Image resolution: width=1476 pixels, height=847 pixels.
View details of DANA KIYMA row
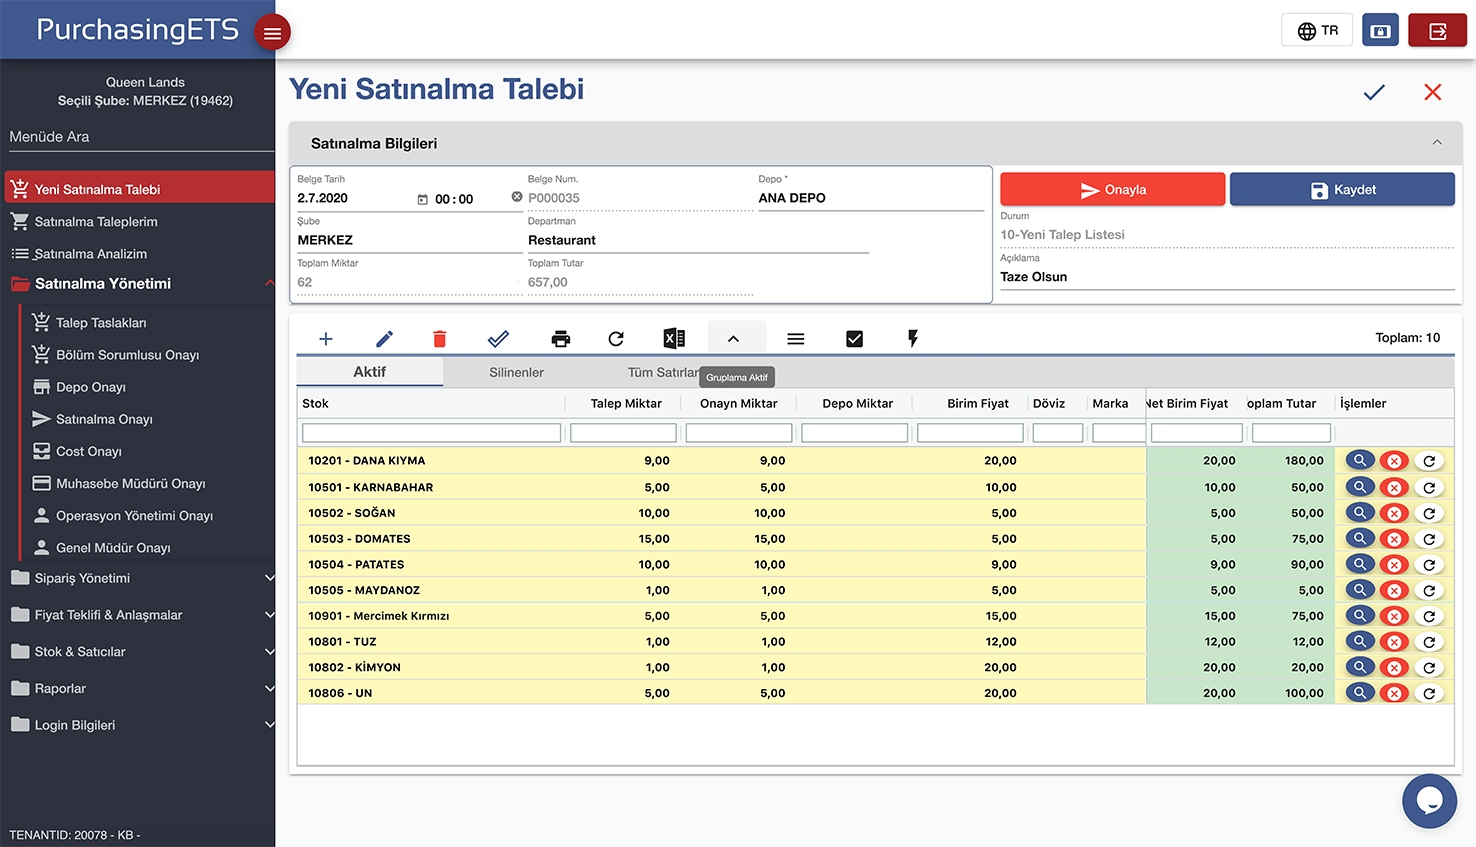(1359, 461)
